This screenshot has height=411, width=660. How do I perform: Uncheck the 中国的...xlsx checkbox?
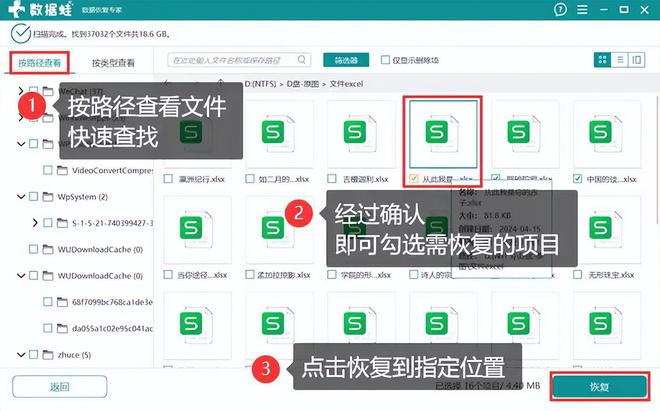578,179
